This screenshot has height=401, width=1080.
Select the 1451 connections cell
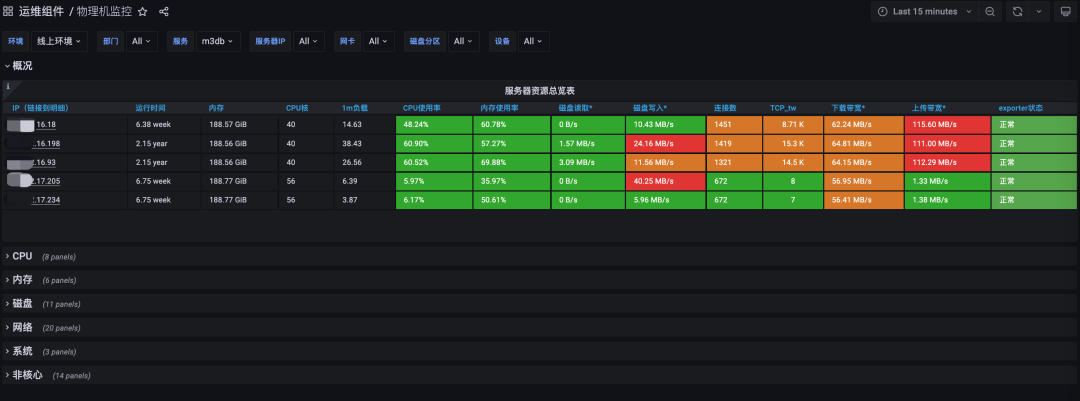click(x=734, y=125)
